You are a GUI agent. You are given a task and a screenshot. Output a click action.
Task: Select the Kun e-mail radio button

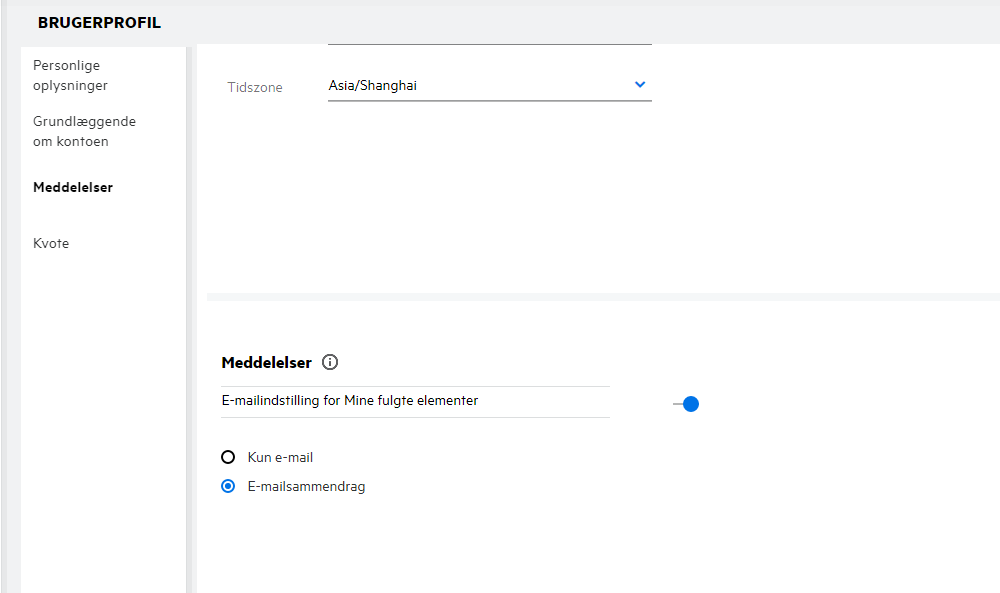[228, 457]
